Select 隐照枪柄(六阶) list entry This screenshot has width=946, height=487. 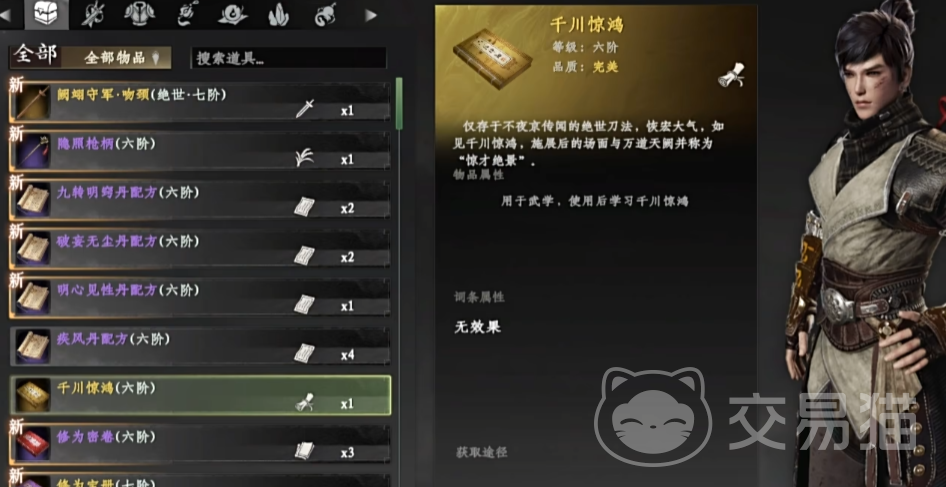coord(200,151)
